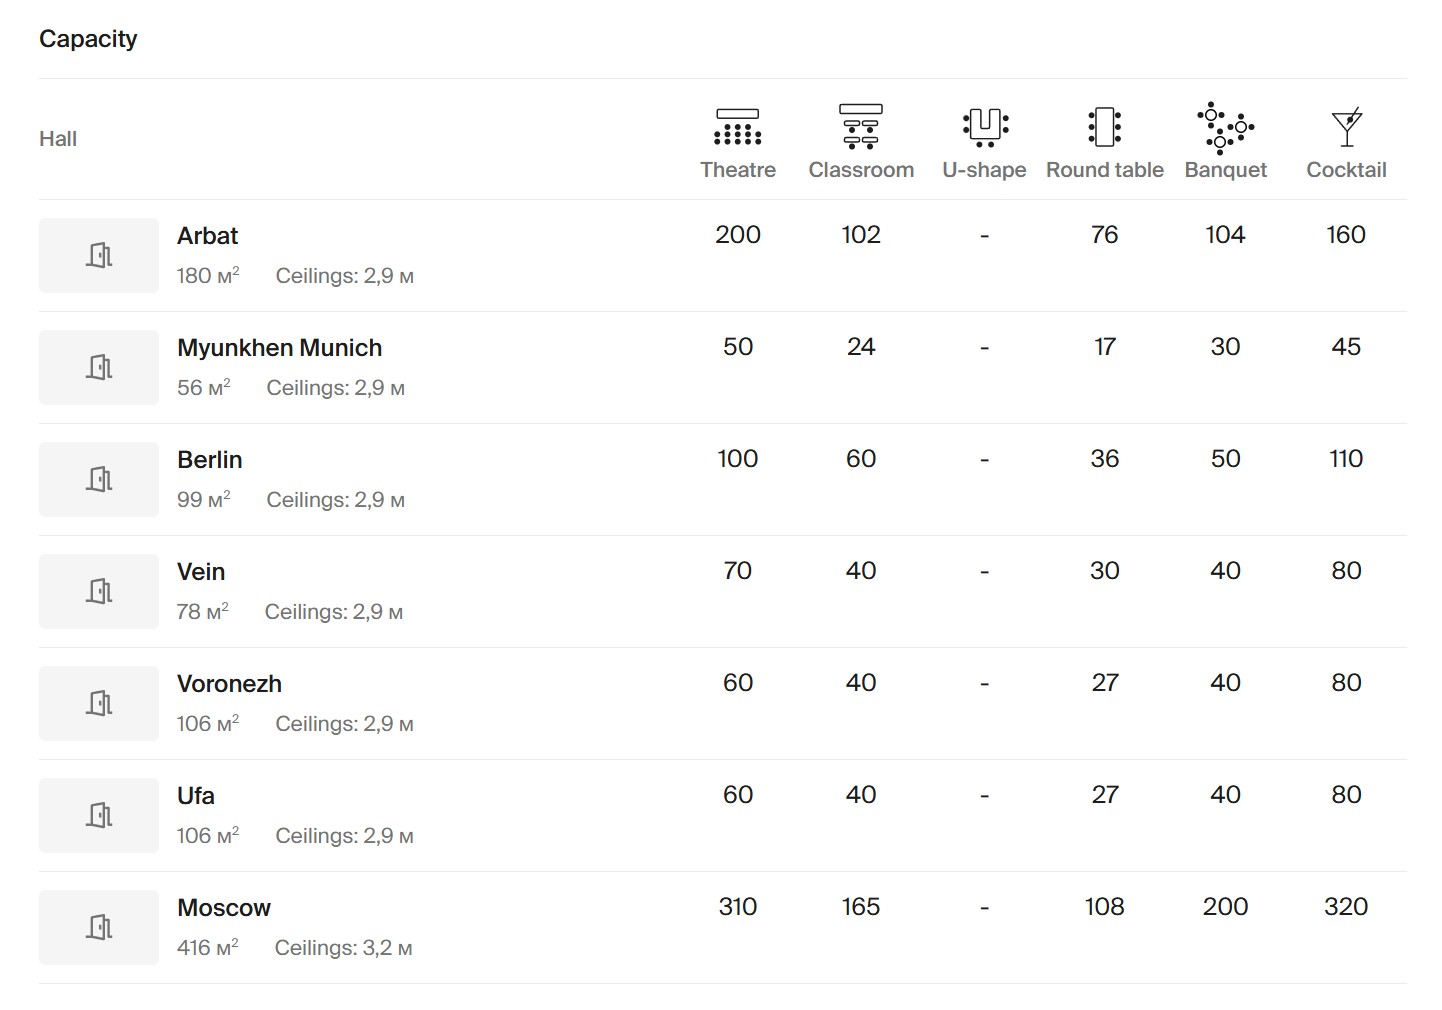Click the Hall column header
The width and height of the screenshot is (1442, 1010).
click(x=58, y=139)
